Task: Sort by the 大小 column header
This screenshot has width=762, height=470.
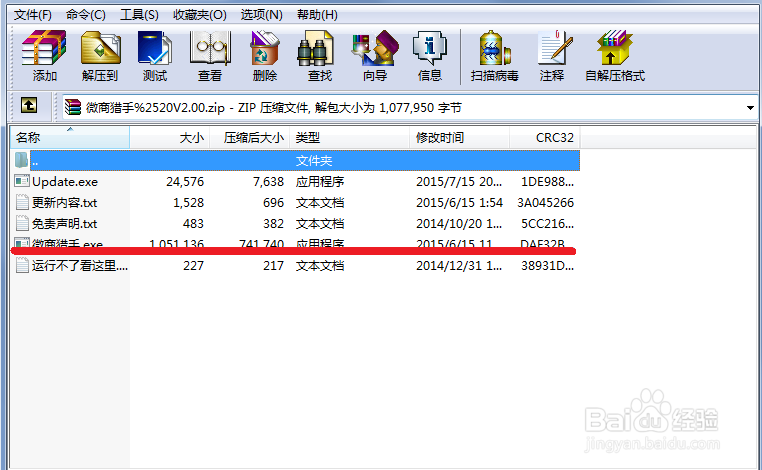Action: pos(170,138)
